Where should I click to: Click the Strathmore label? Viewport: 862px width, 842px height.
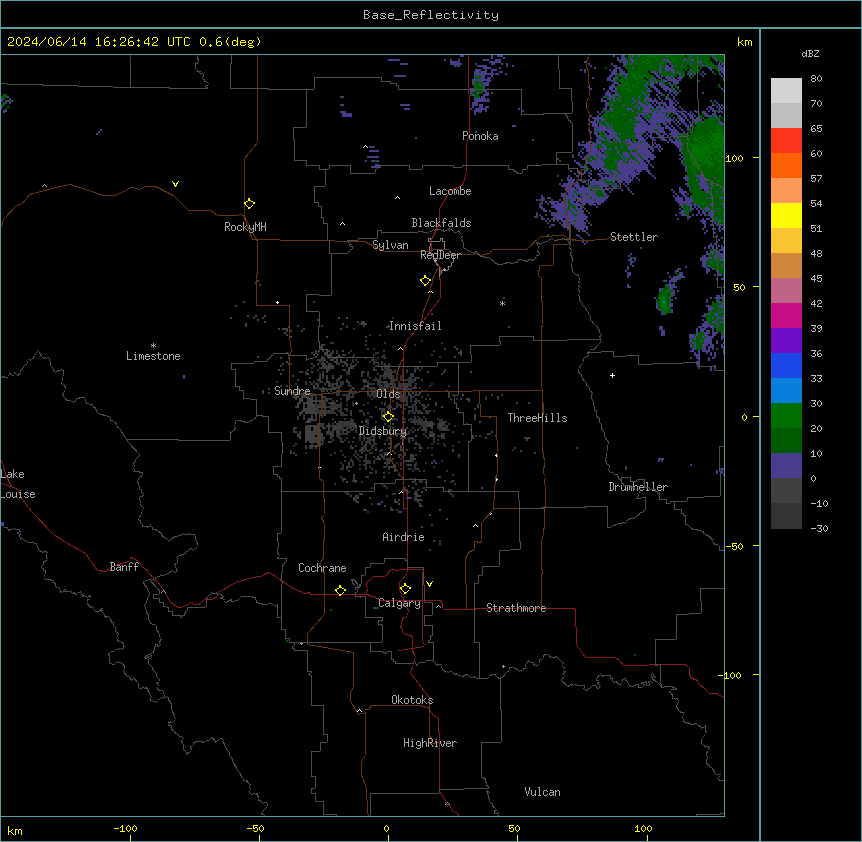point(516,608)
